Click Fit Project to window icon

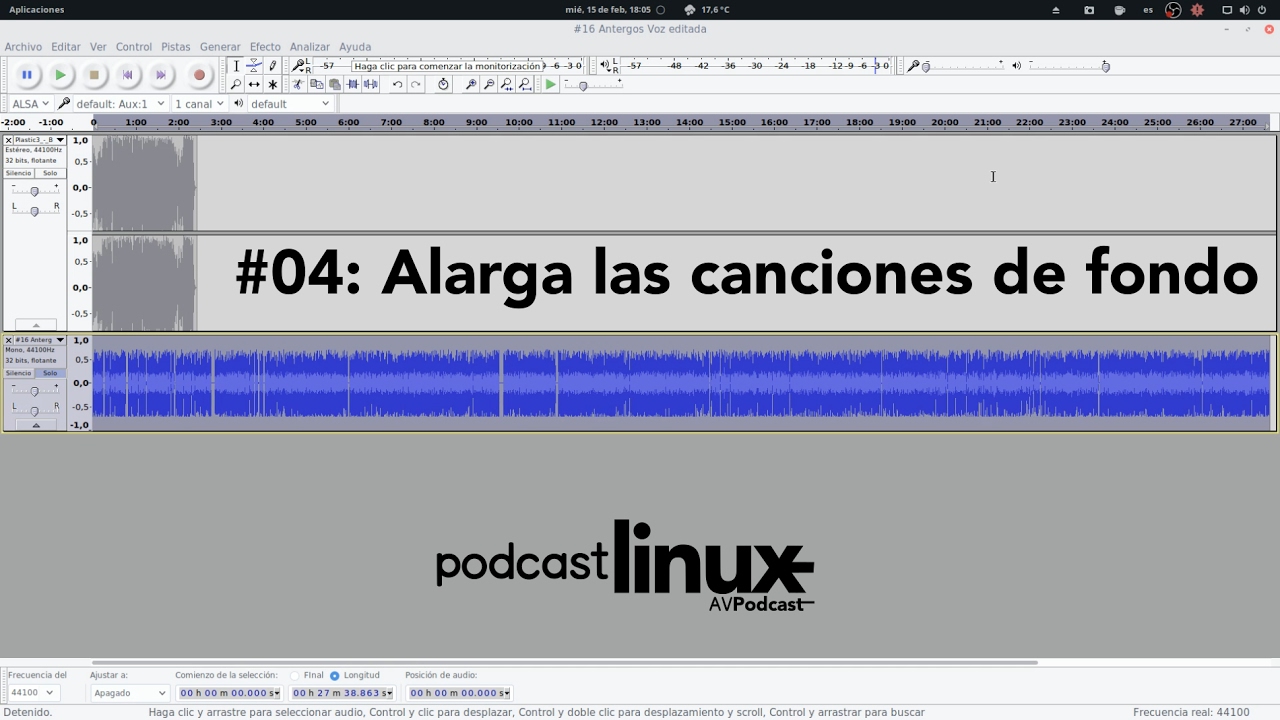point(525,85)
